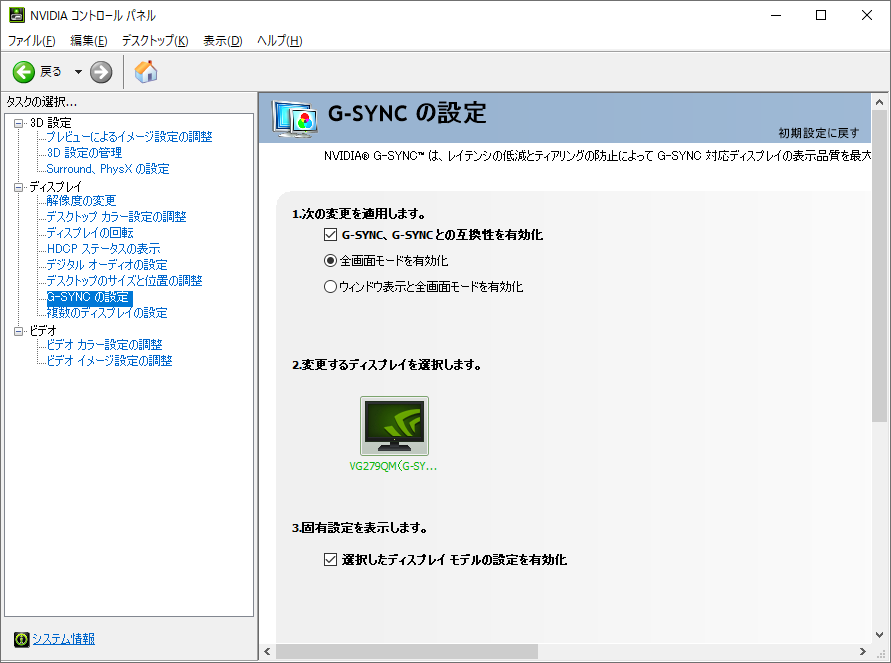This screenshot has height=663, width=891.
Task: Click the vertical scrollbar in settings pane
Action: coord(879,300)
